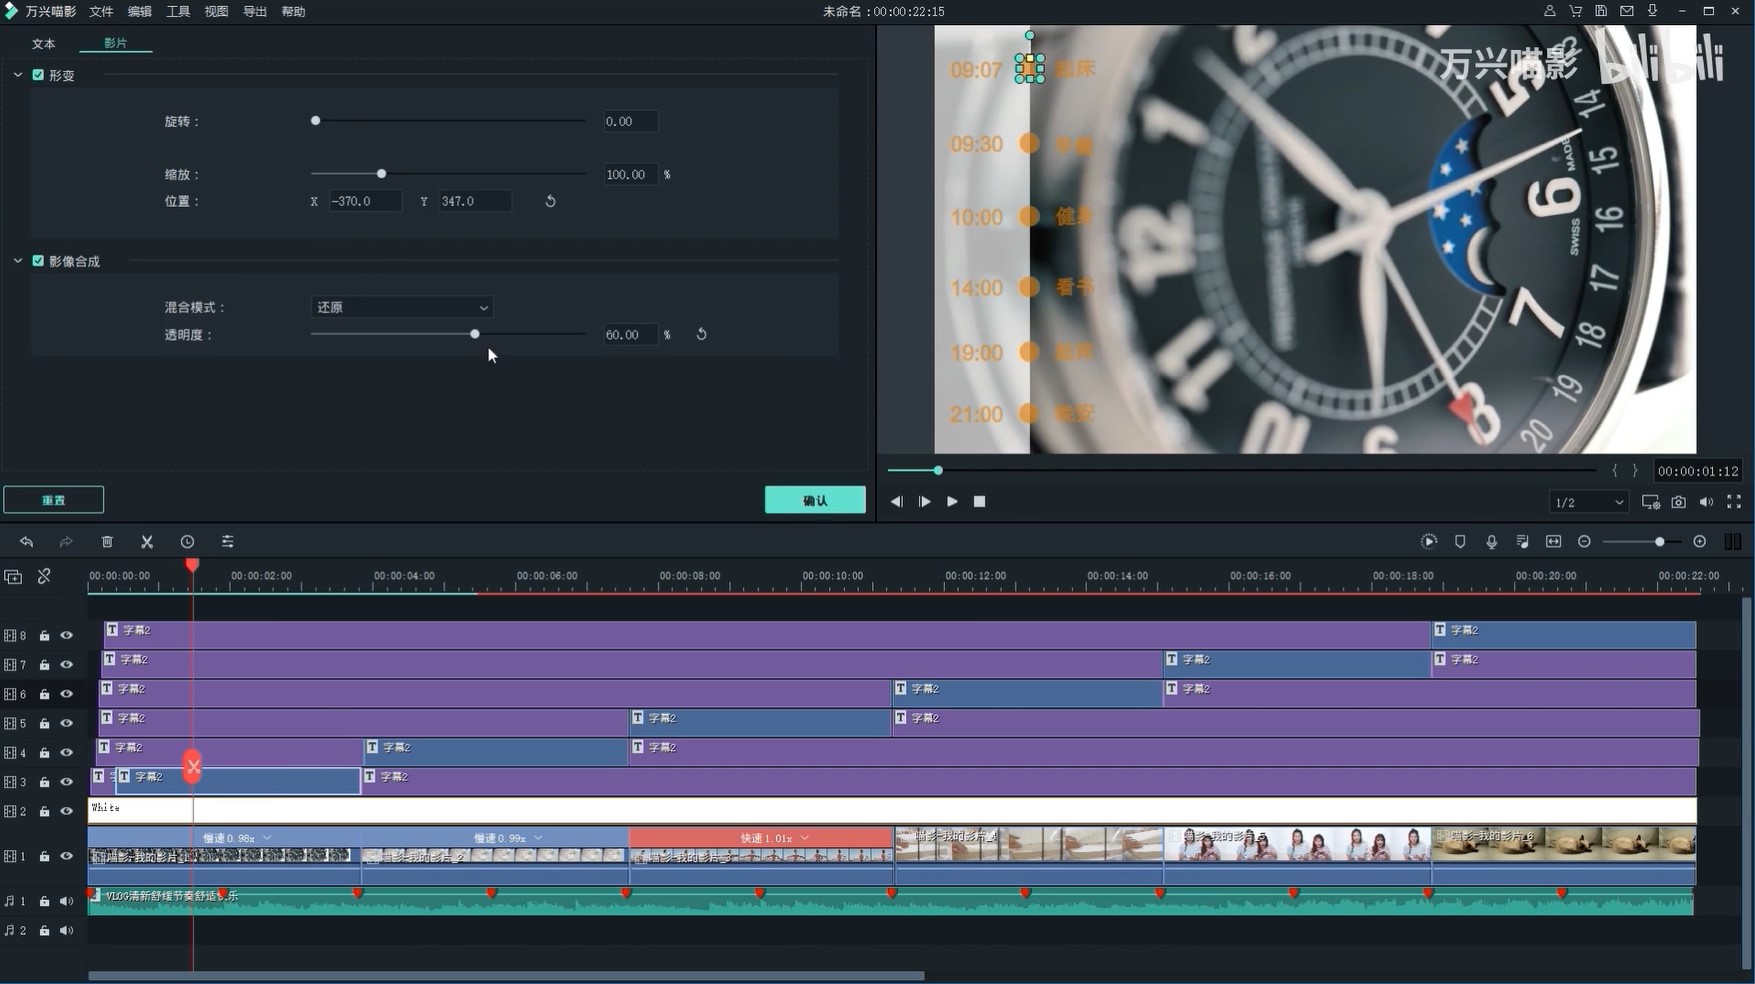Open the 导出 menu
The height and width of the screenshot is (984, 1755).
(x=255, y=11)
